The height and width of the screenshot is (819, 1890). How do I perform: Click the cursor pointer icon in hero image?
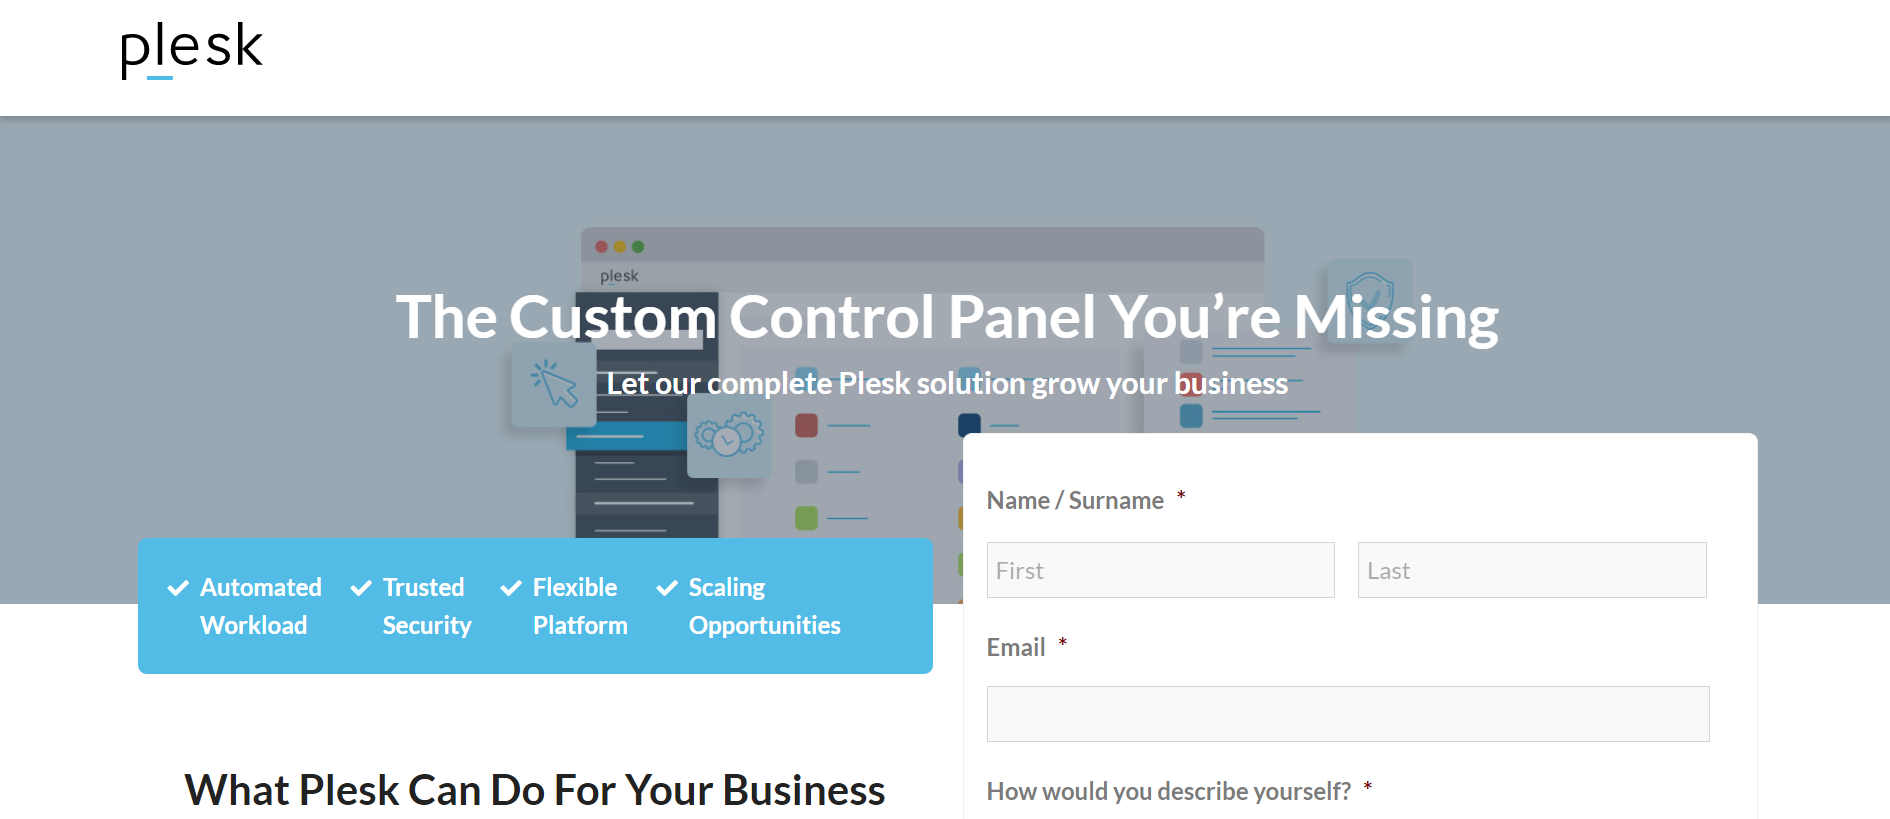coord(554,385)
